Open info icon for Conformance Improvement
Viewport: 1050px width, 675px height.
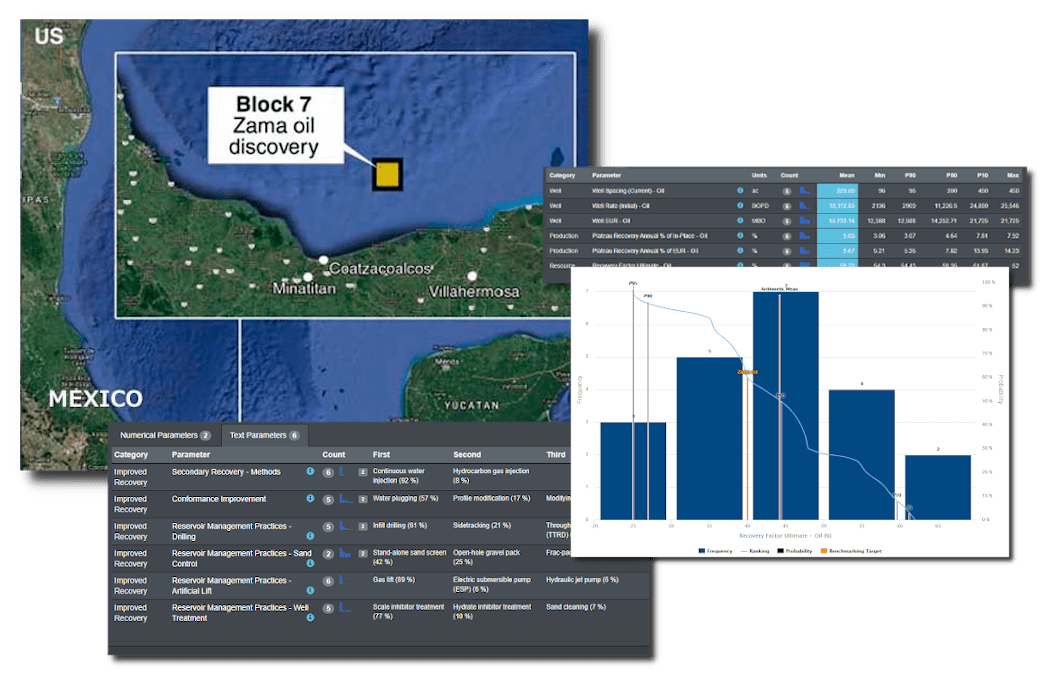tap(311, 499)
